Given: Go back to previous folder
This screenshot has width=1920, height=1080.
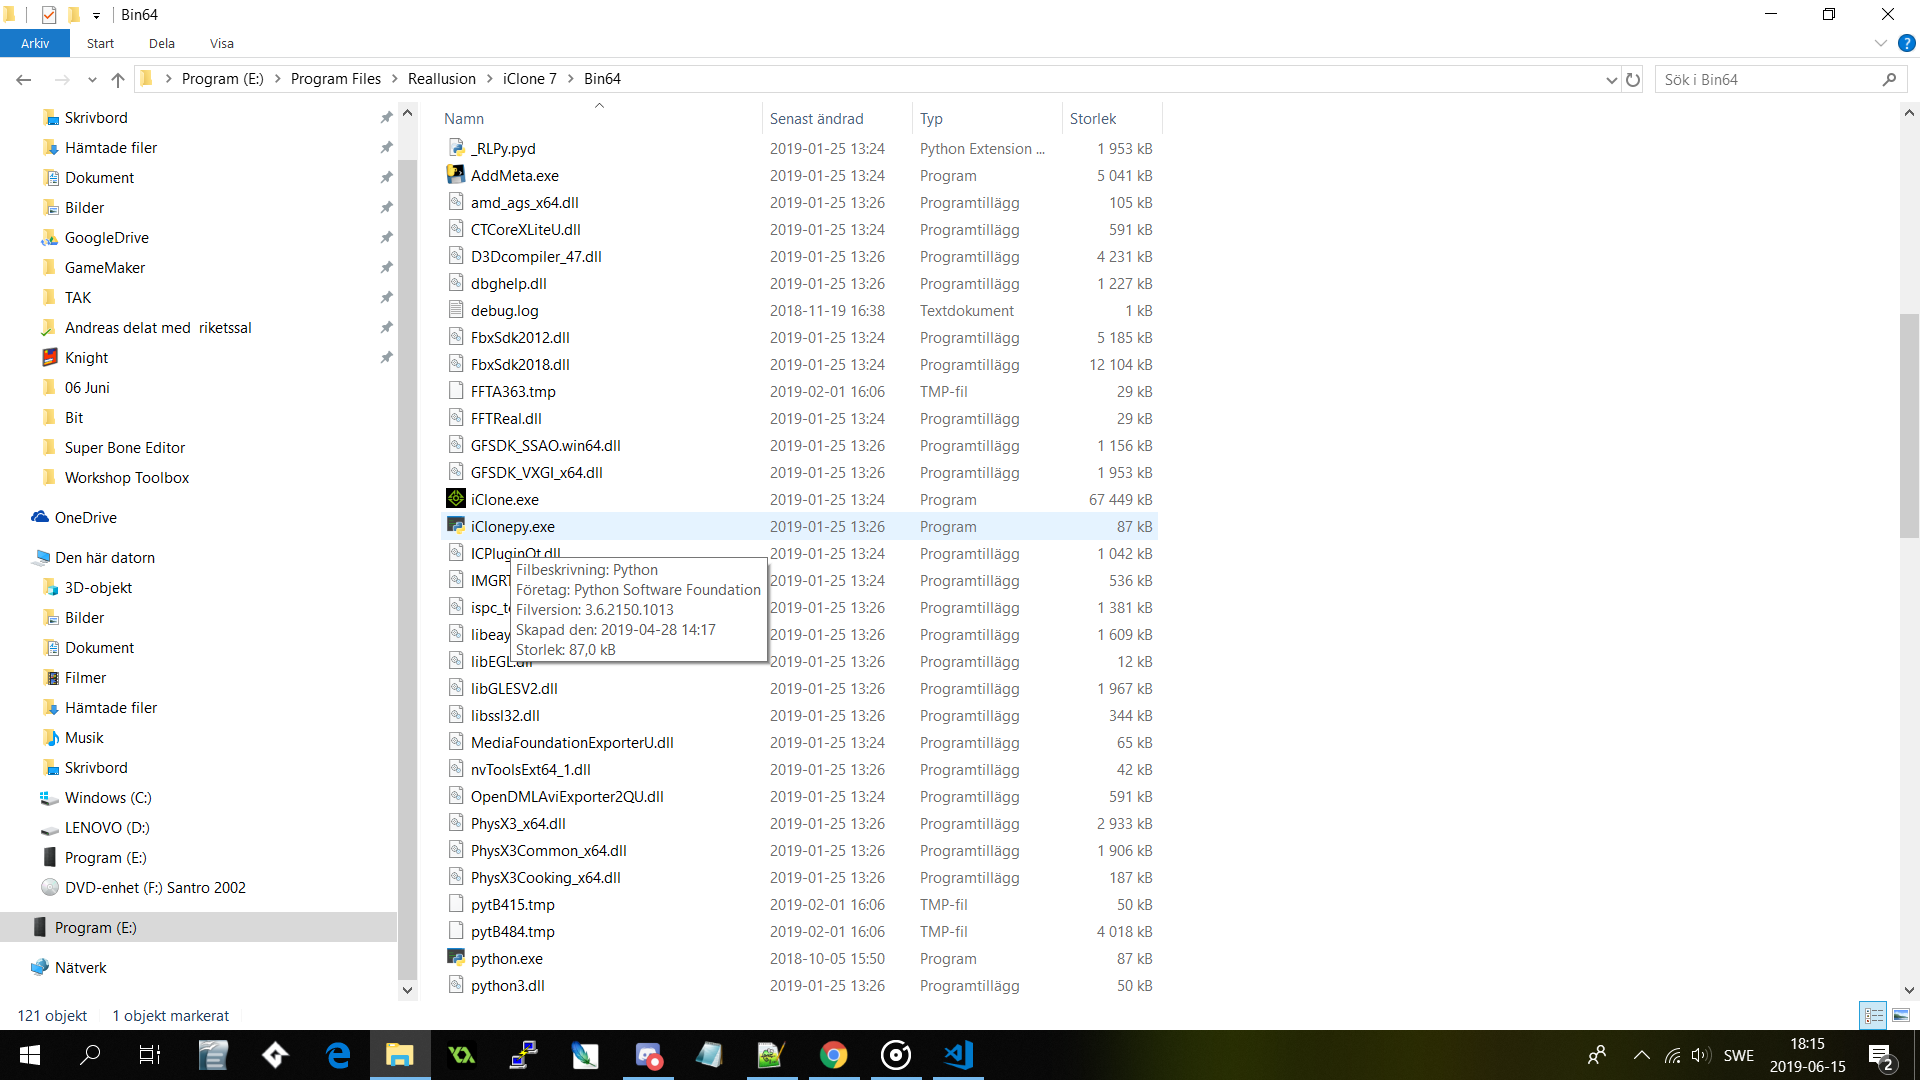Looking at the screenshot, I should point(24,79).
